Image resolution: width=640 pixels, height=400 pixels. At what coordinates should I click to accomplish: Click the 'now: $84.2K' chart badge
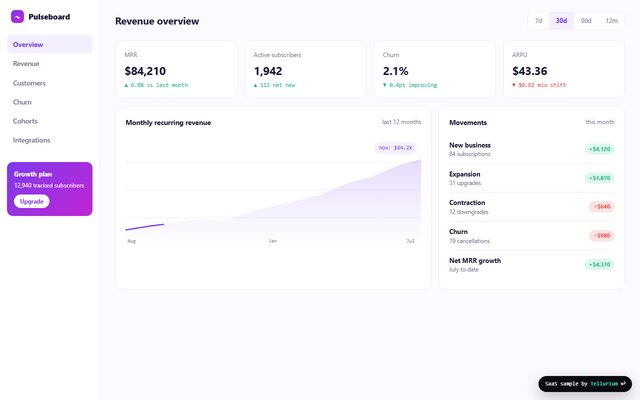(395, 148)
